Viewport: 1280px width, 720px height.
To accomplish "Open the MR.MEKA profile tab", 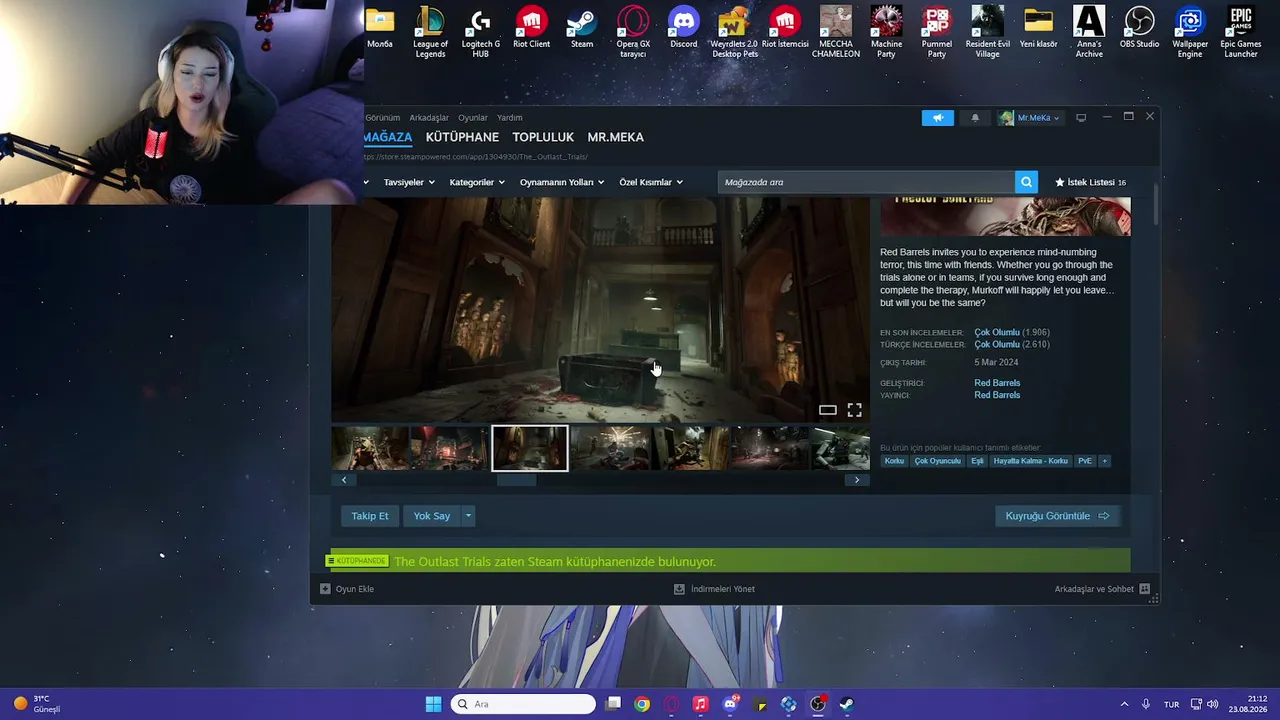I will (616, 137).
